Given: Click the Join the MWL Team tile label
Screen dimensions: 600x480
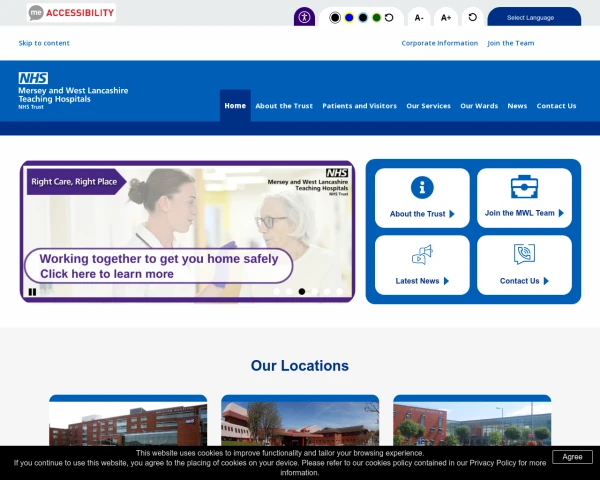Looking at the screenshot, I should (520, 213).
